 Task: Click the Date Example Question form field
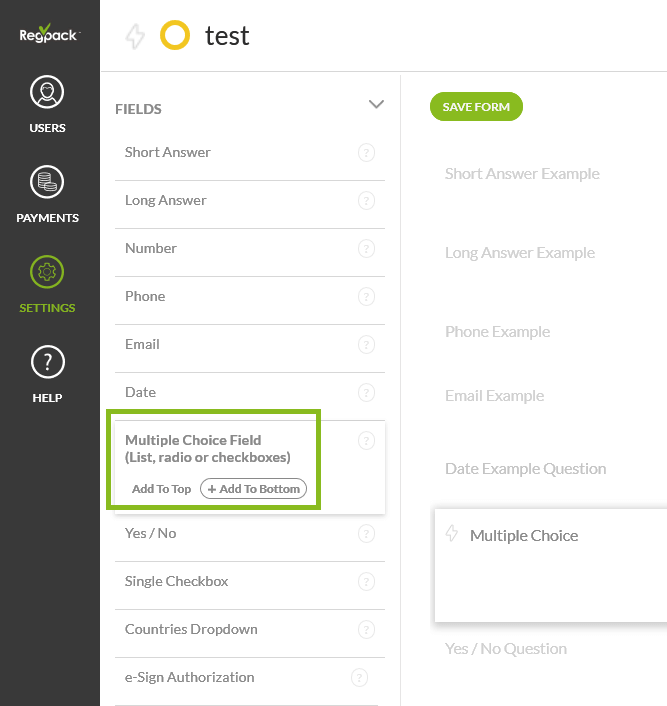[525, 468]
